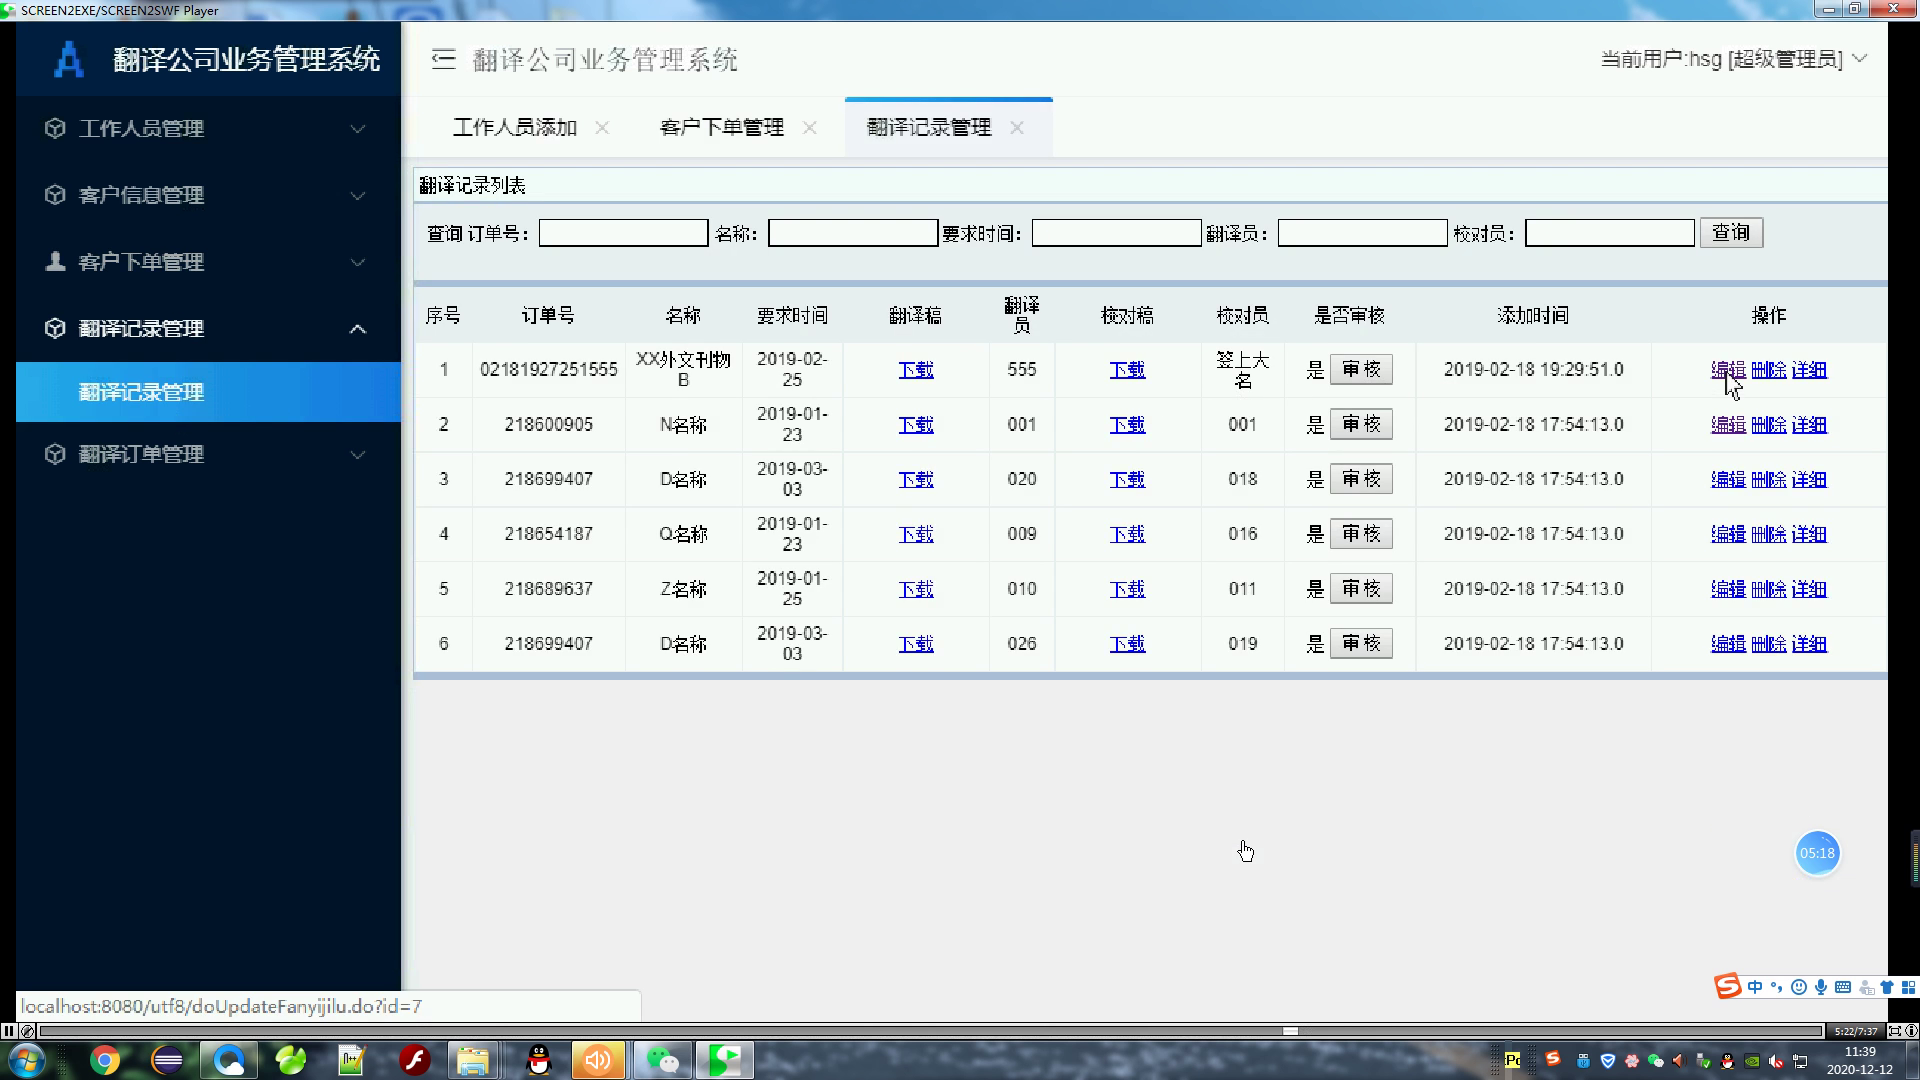Image resolution: width=1920 pixels, height=1080 pixels.
Task: Click the blue 05:18 timer bubble
Action: [x=1817, y=853]
